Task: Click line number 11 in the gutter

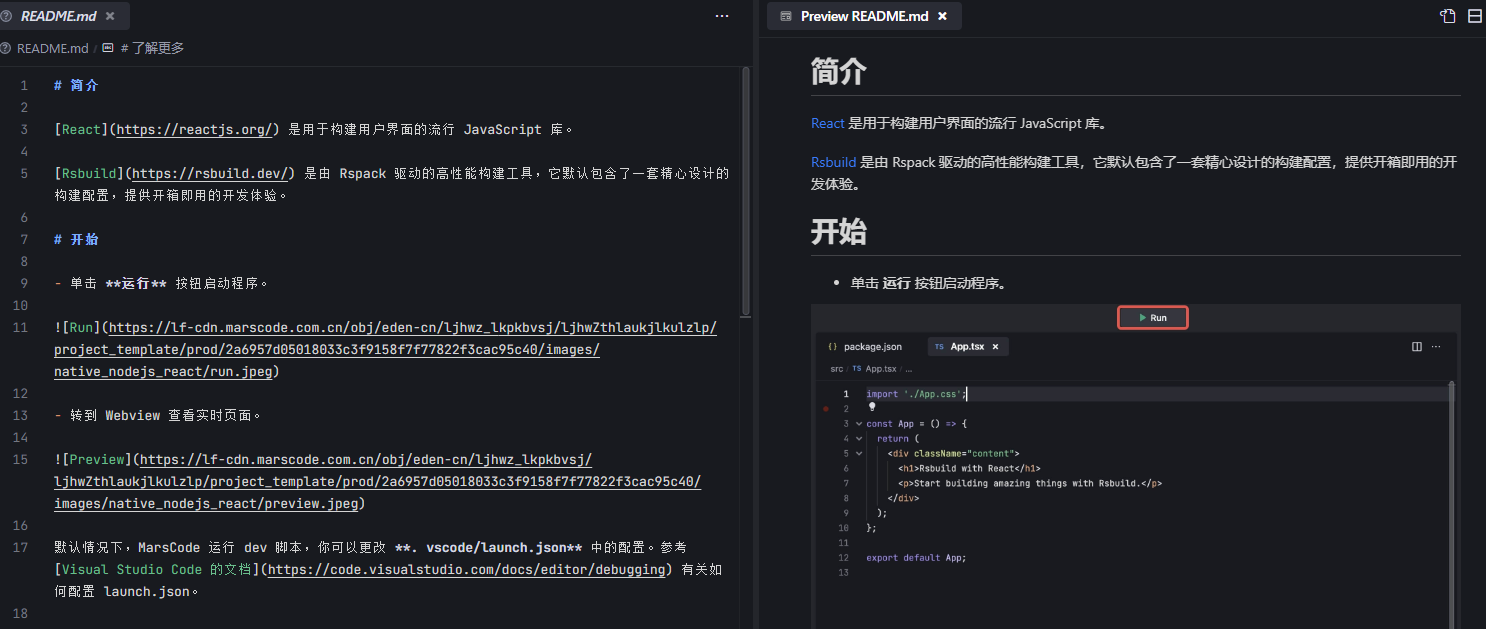Action: [21, 327]
